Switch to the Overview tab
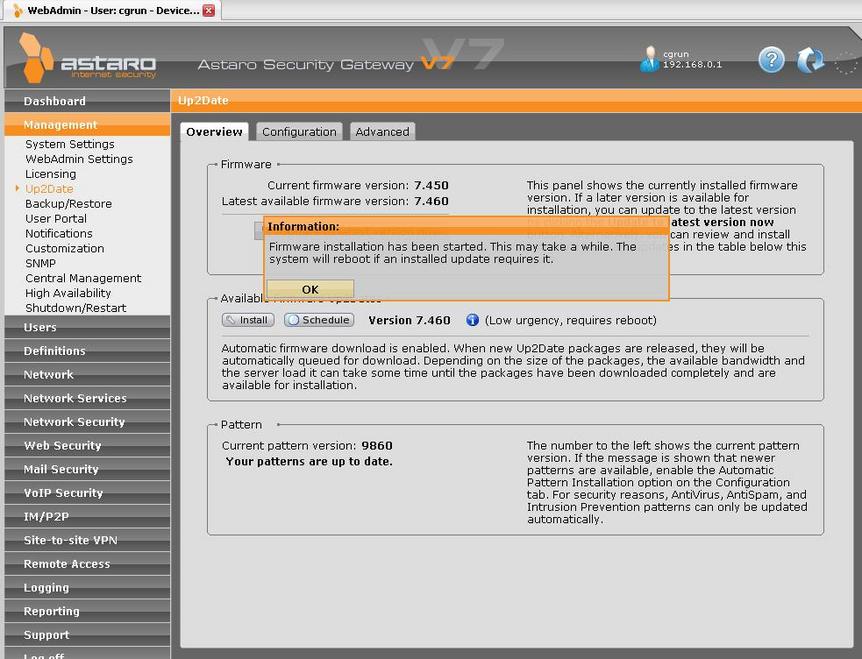Screen dimensions: 862x659 point(214,132)
